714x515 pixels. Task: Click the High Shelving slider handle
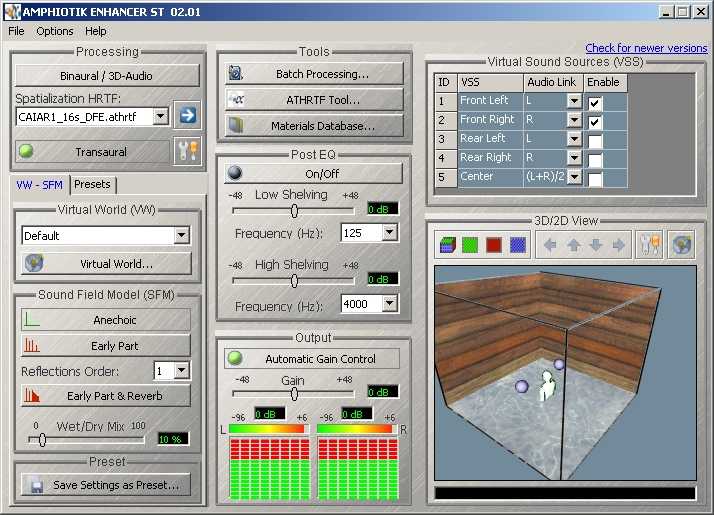[x=294, y=281]
